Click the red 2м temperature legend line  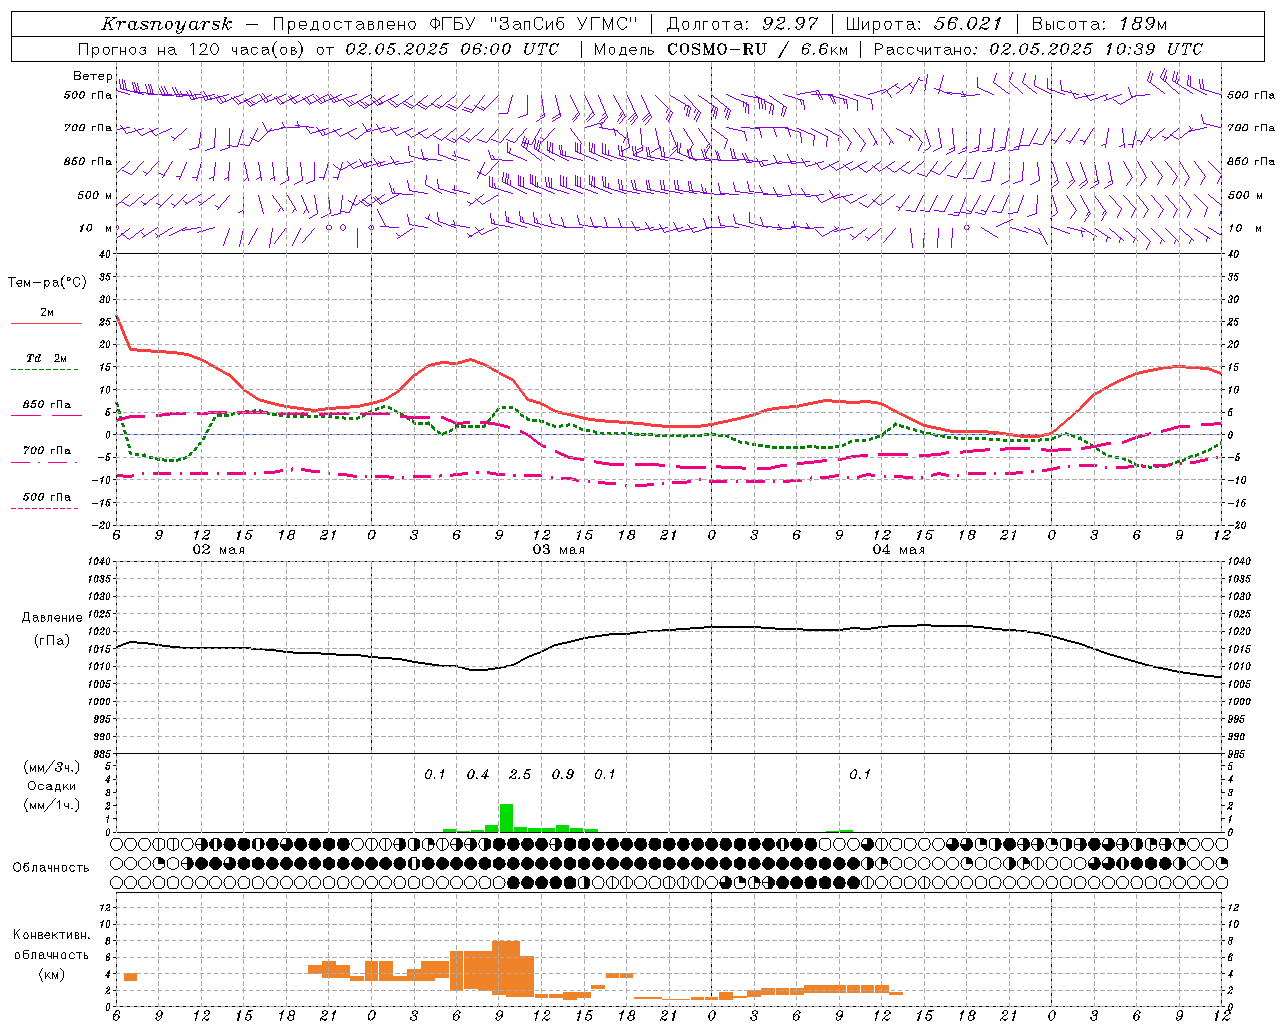click(46, 324)
